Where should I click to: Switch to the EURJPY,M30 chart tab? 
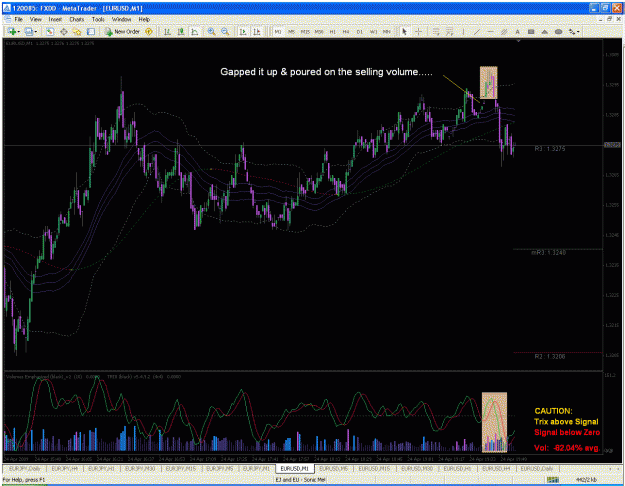(x=140, y=468)
